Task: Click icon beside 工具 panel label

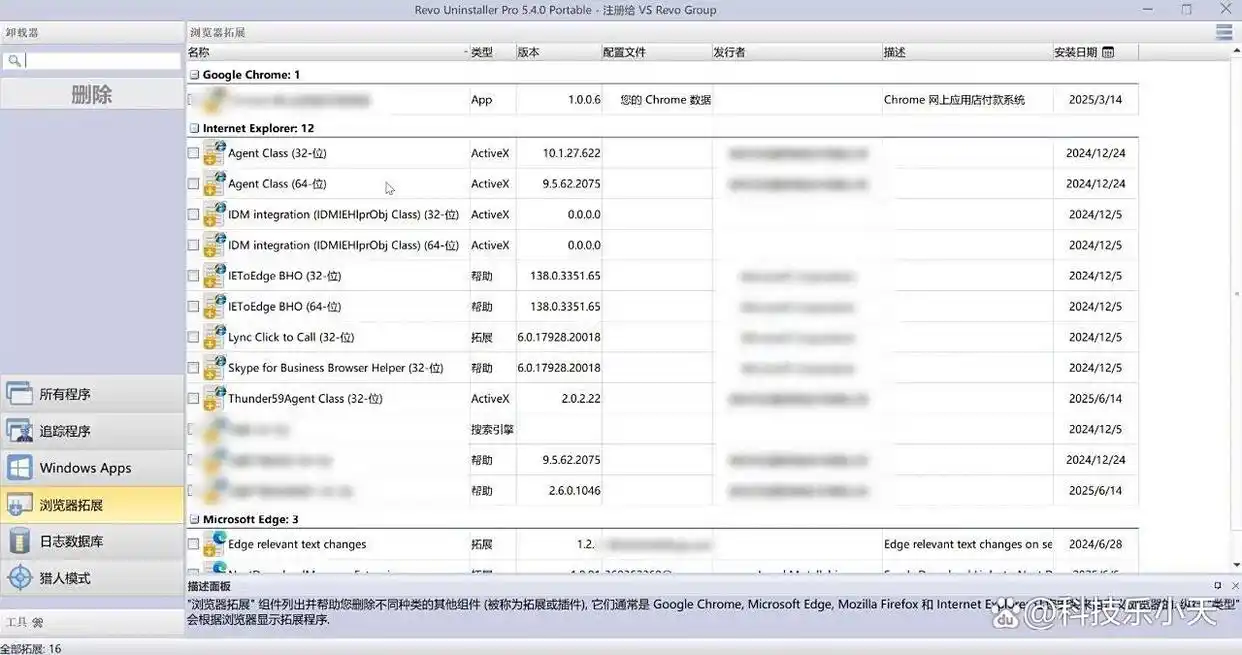Action: [37, 622]
